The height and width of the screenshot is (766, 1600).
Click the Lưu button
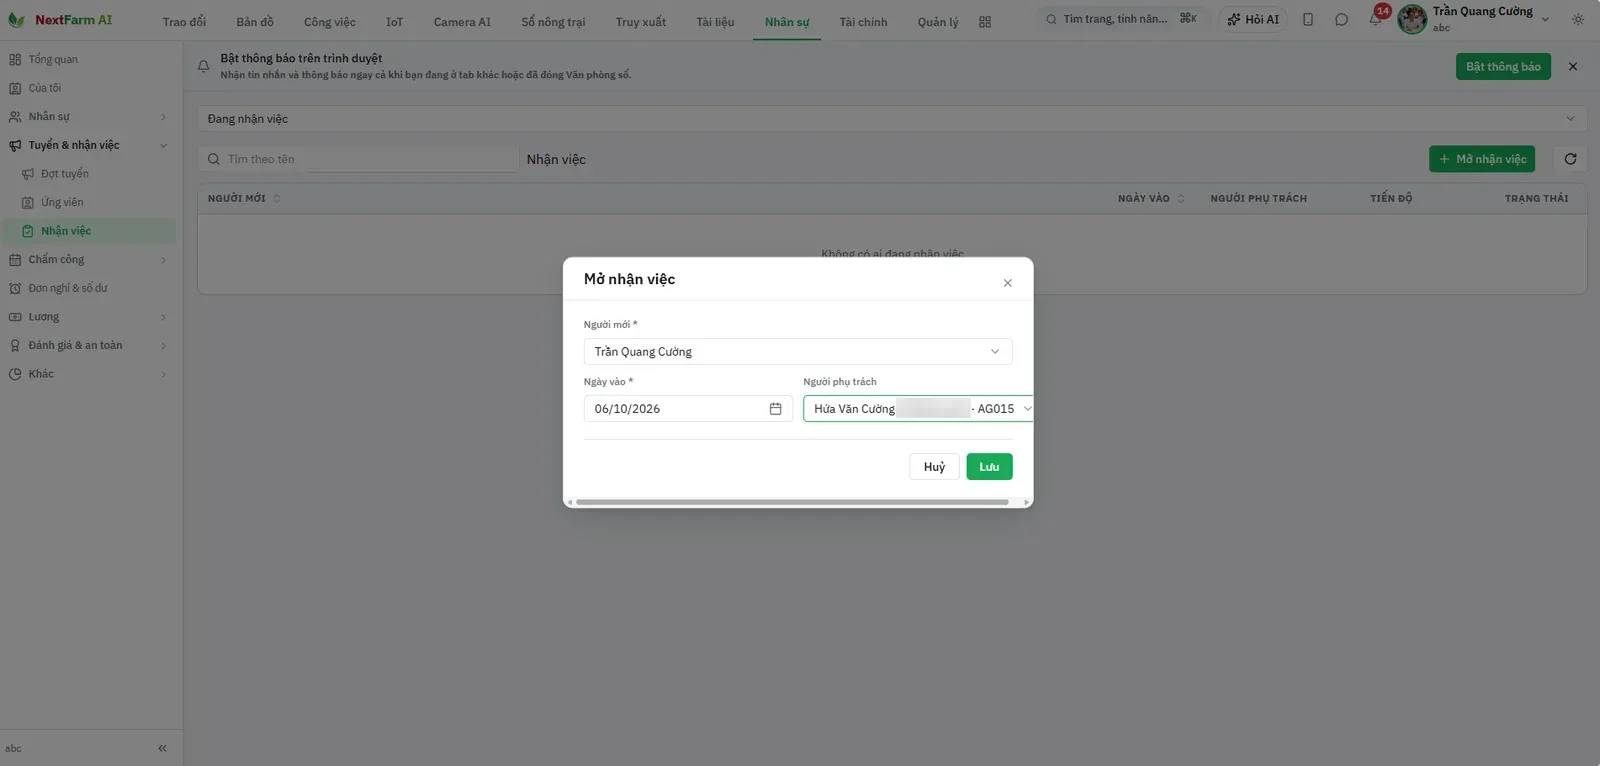coord(989,467)
